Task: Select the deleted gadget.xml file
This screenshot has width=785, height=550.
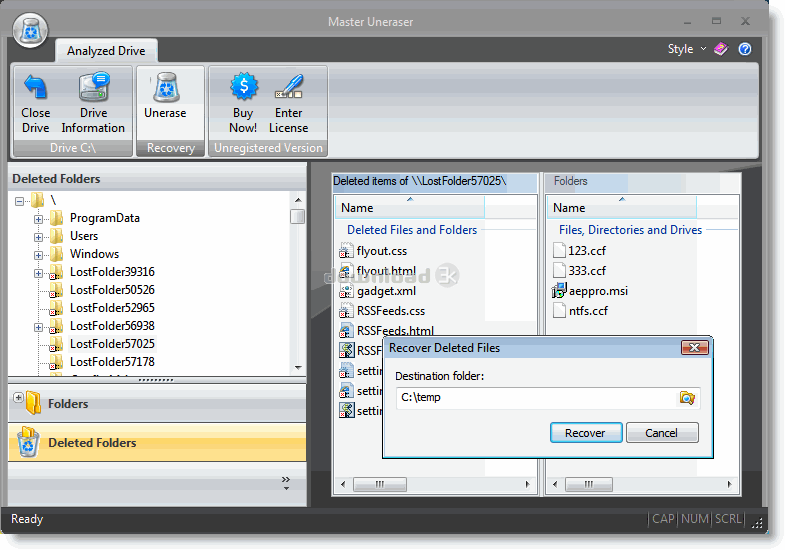Action: [386, 291]
